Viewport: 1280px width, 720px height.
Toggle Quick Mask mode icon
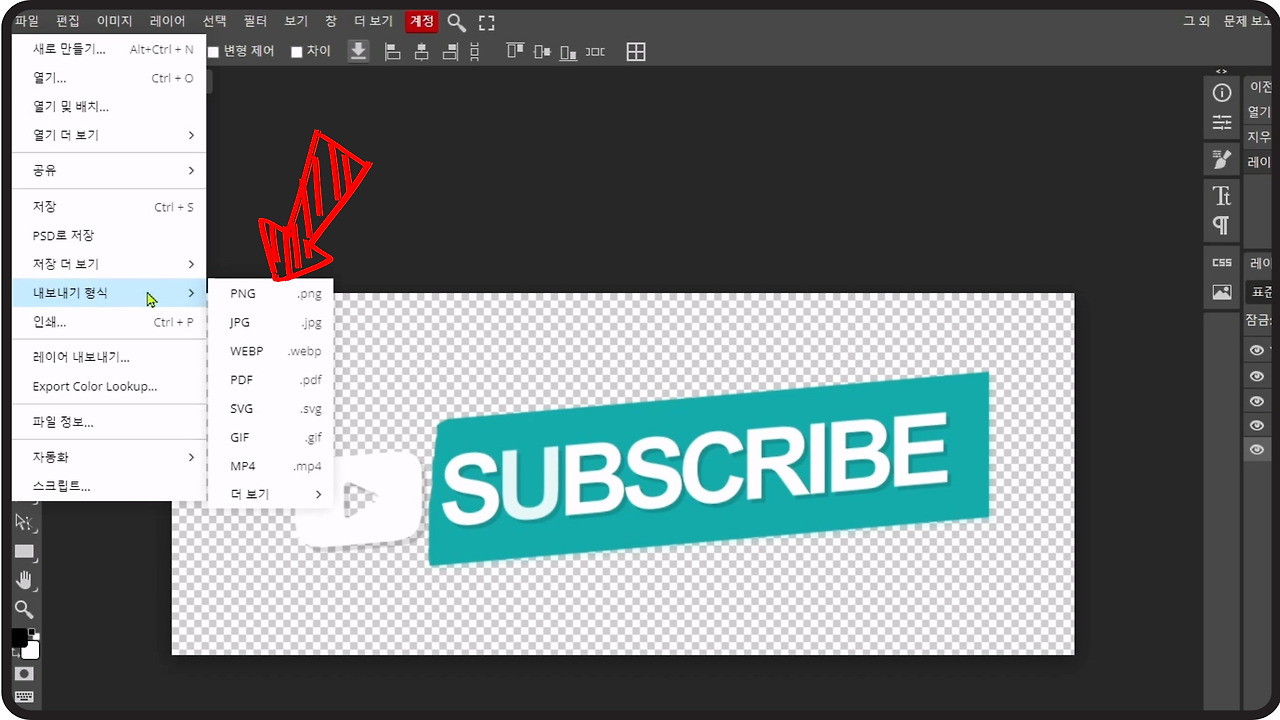point(24,674)
